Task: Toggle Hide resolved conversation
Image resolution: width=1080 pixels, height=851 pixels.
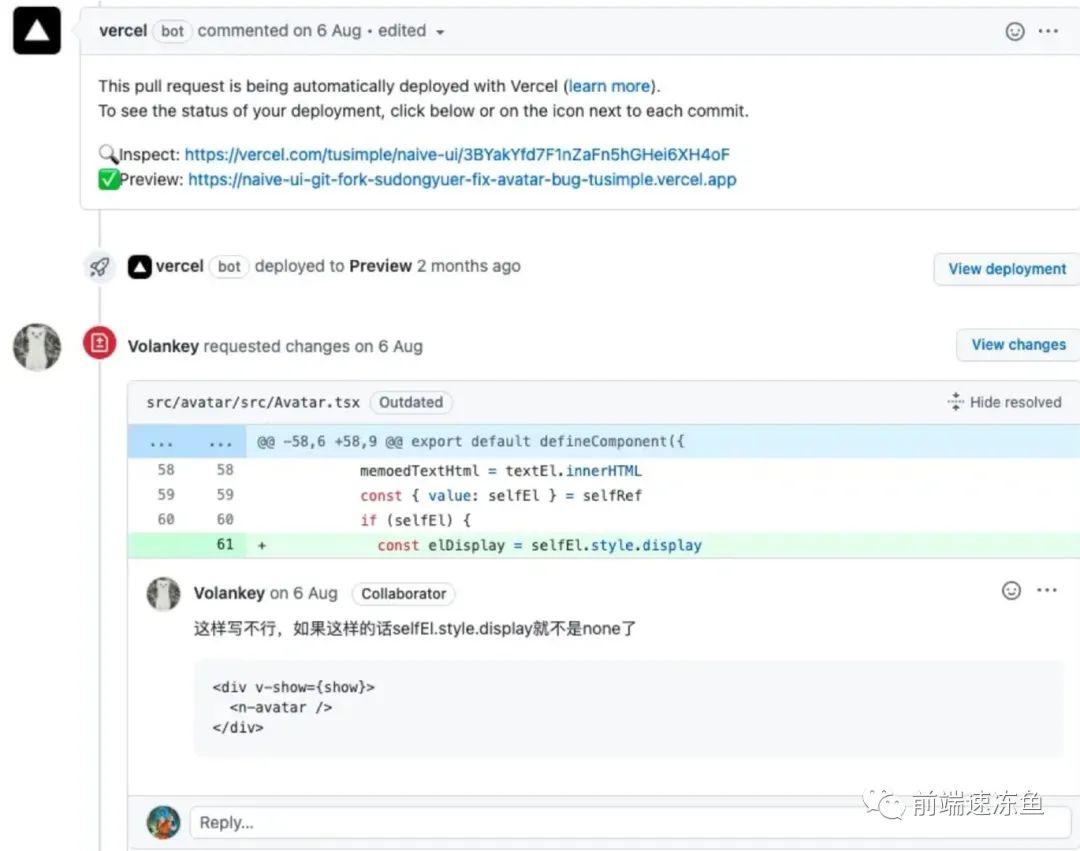Action: [1005, 402]
